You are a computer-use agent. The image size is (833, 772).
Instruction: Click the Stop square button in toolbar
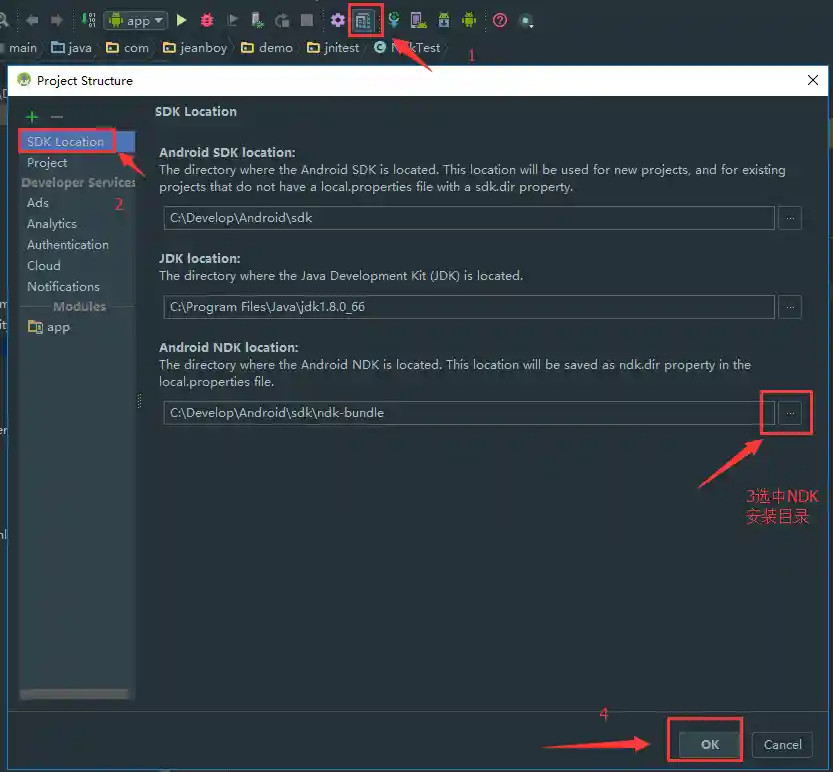pos(307,20)
